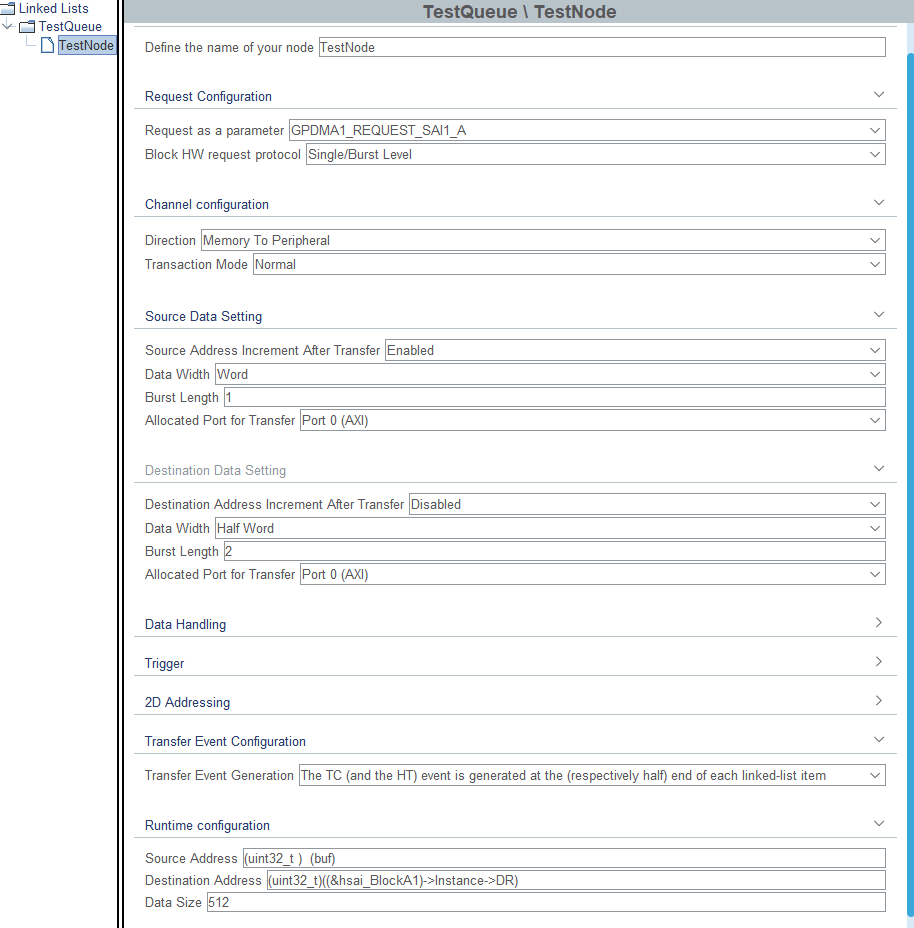The width and height of the screenshot is (914, 928).
Task: Expand the Trigger section
Action: [879, 661]
